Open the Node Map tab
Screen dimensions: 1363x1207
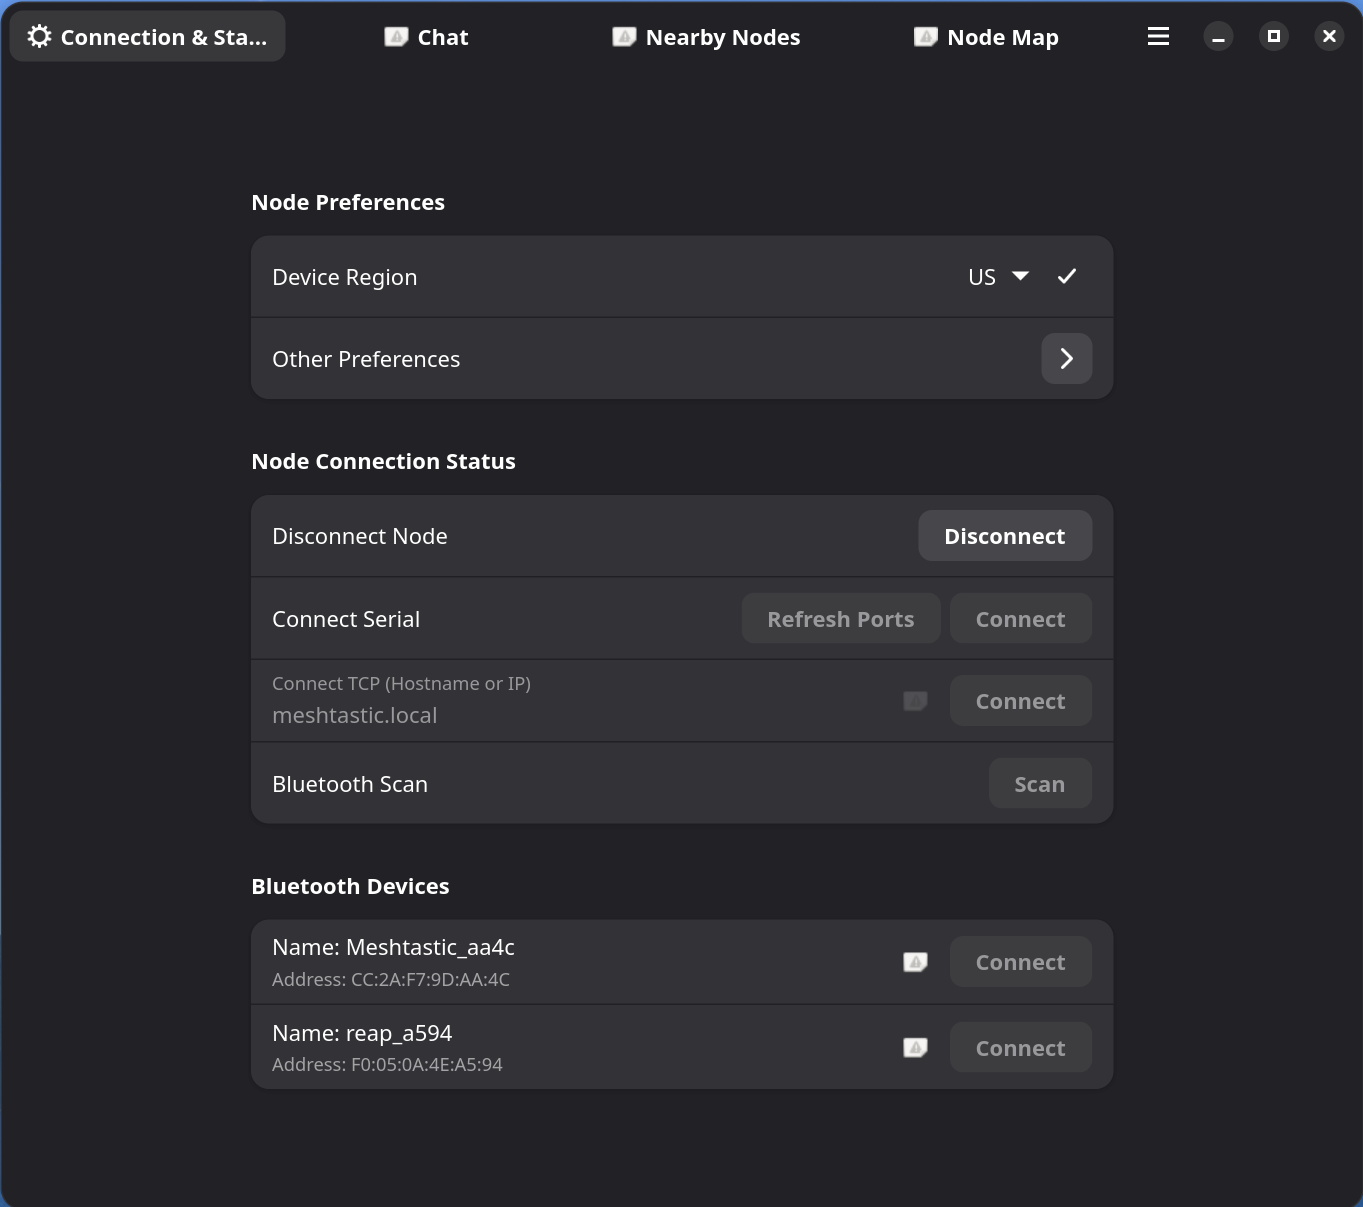(986, 37)
